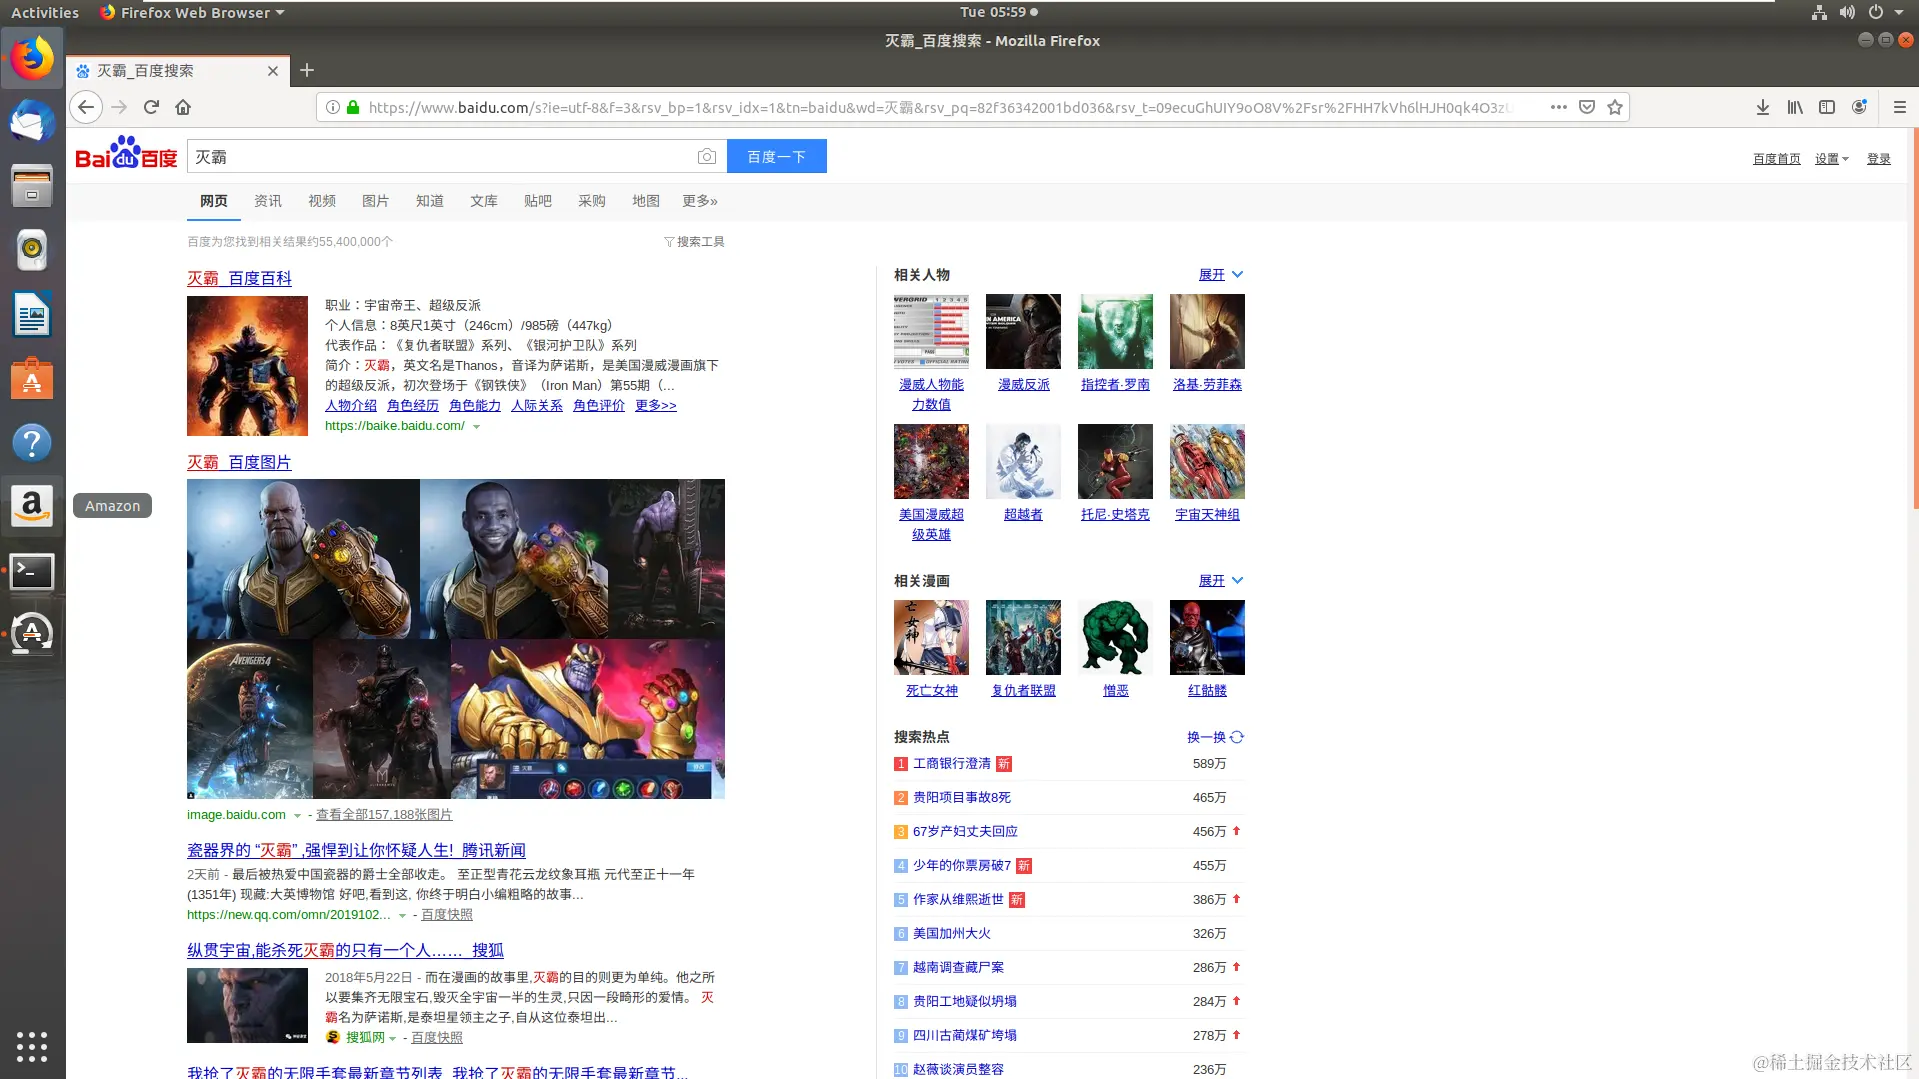The width and height of the screenshot is (1919, 1079).
Task: Bookmark this page with the star
Action: pyautogui.click(x=1615, y=107)
